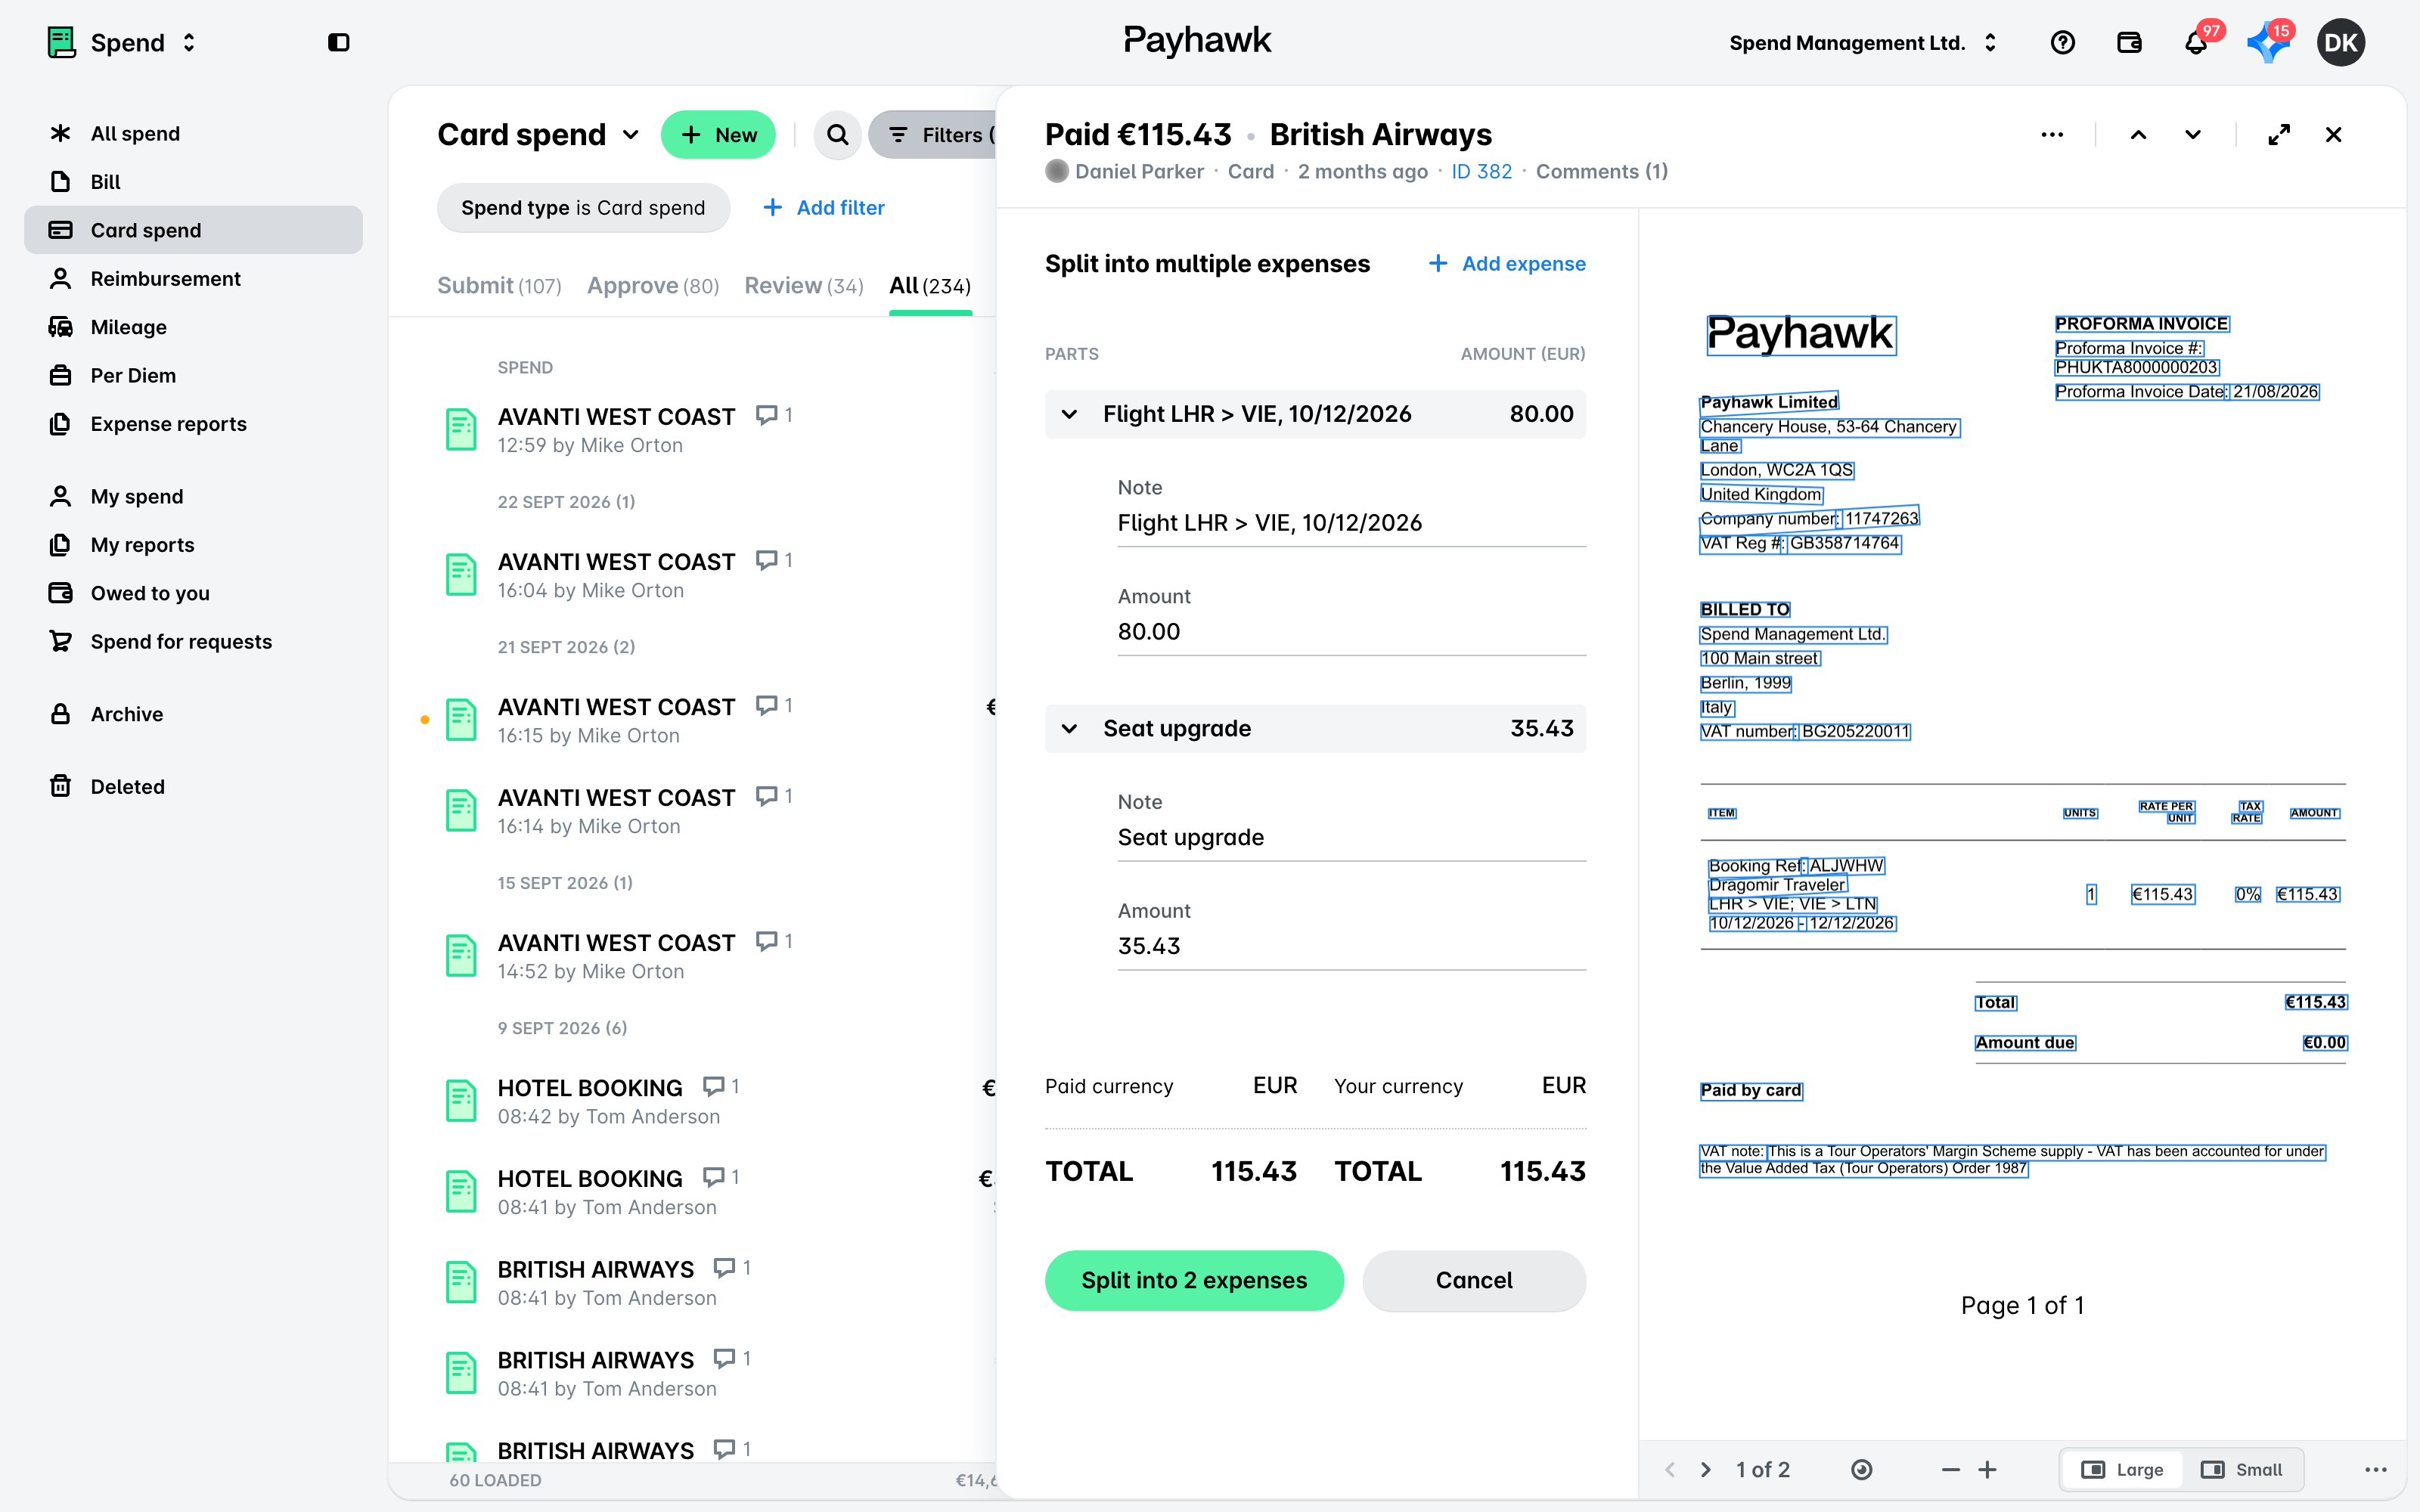Edit the 80.00 amount field
Viewport: 2420px width, 1512px height.
(1352, 632)
